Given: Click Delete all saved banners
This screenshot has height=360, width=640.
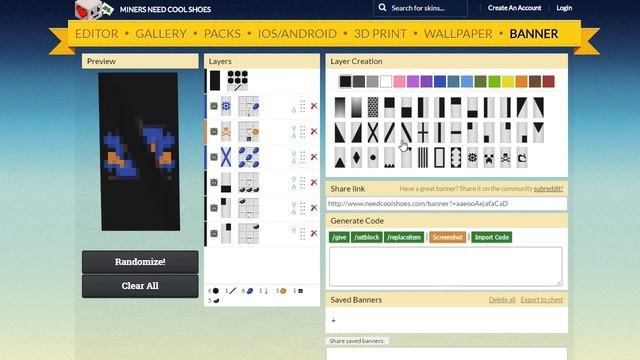Looking at the screenshot, I should (x=502, y=300).
